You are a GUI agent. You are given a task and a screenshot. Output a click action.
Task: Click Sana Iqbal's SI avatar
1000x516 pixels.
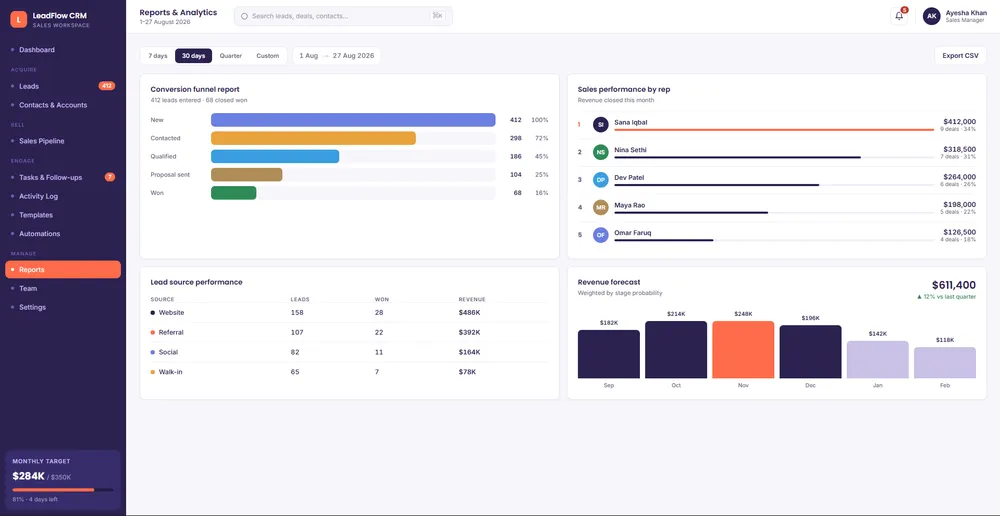pos(600,124)
